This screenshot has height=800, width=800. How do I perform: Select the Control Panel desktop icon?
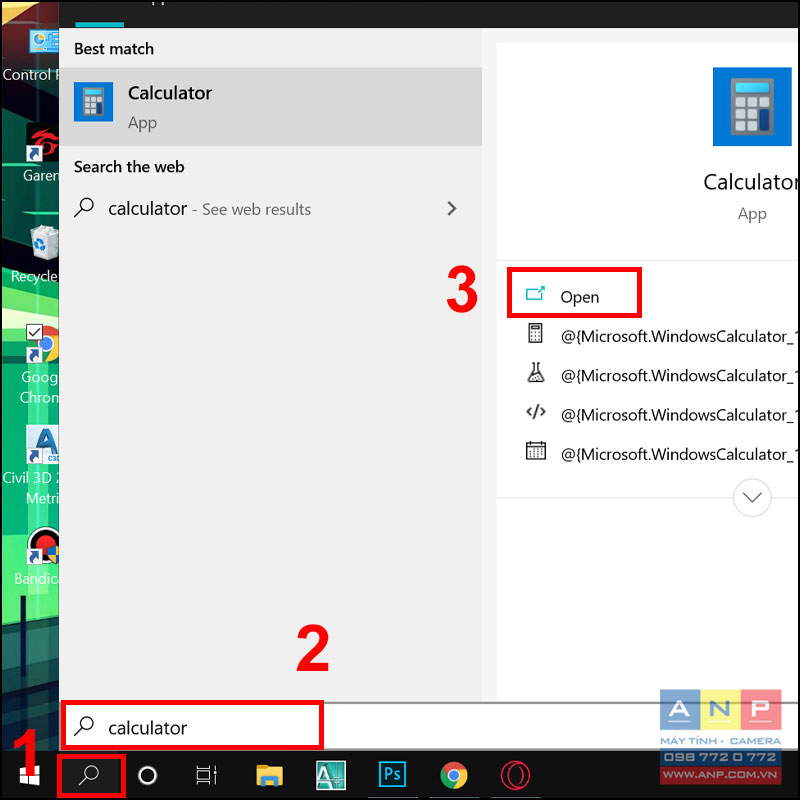click(31, 55)
